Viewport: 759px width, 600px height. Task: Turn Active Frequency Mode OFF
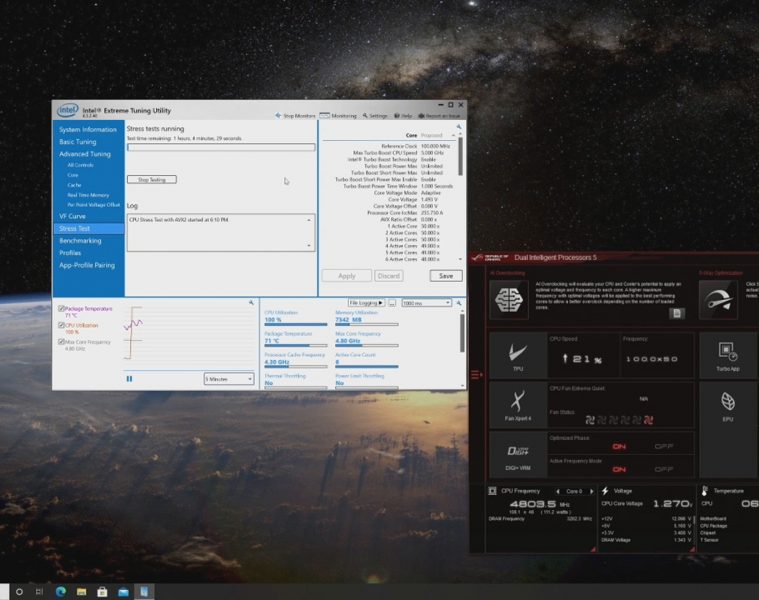664,469
